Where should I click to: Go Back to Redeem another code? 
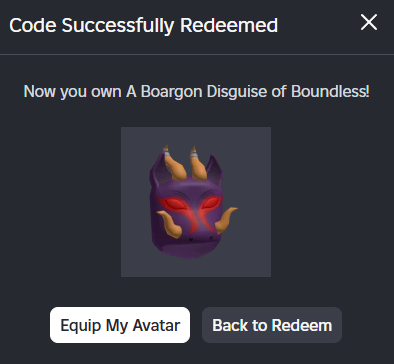pos(272,325)
